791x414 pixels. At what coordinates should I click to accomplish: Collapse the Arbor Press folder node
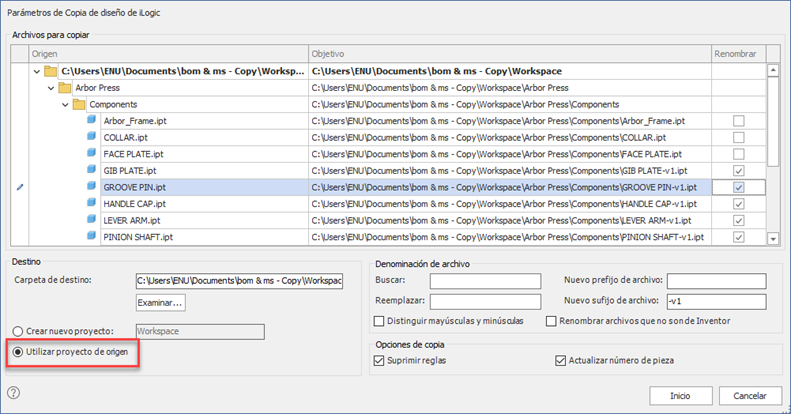(51, 88)
